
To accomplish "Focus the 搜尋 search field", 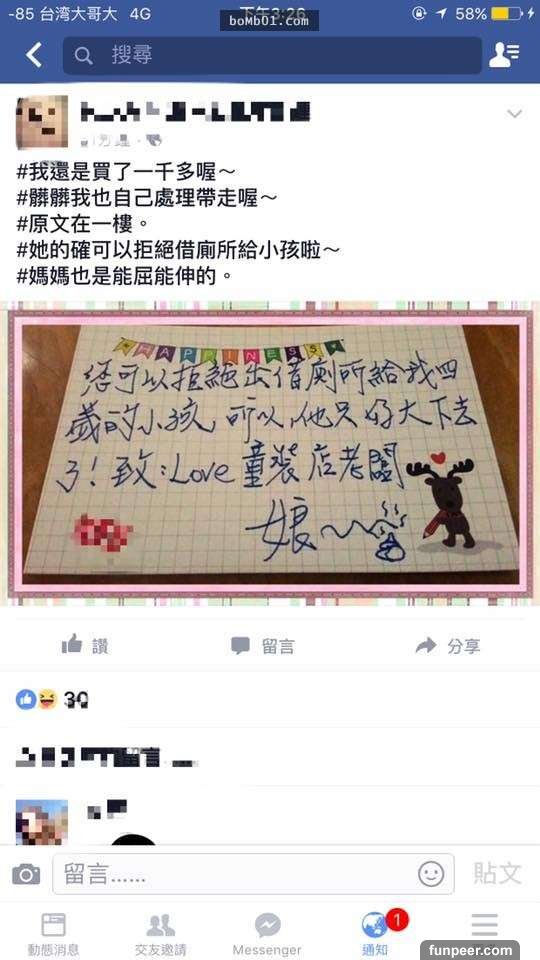I will coord(272,56).
